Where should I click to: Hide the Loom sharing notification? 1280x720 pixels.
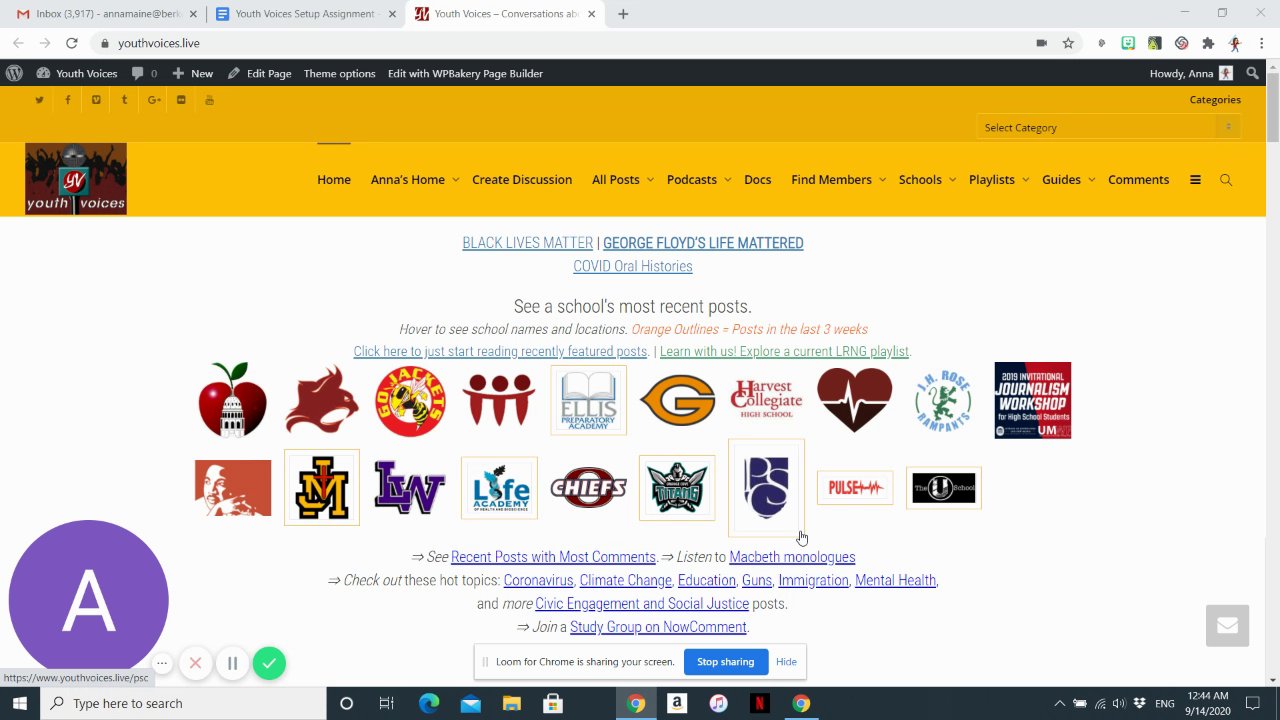786,661
